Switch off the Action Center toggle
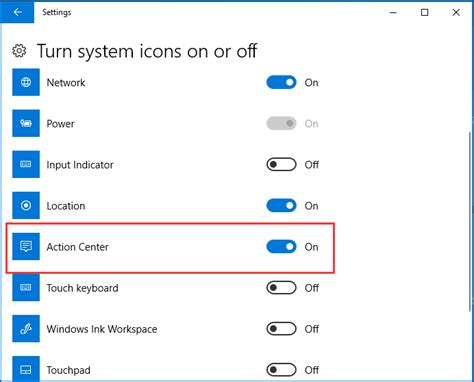 tap(281, 247)
